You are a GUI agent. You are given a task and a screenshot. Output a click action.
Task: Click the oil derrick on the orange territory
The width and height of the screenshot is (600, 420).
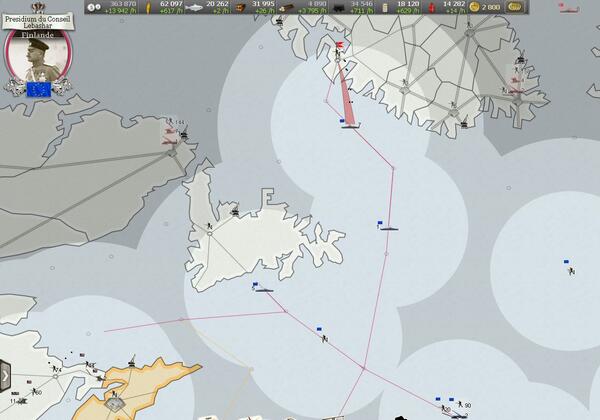(132, 361)
